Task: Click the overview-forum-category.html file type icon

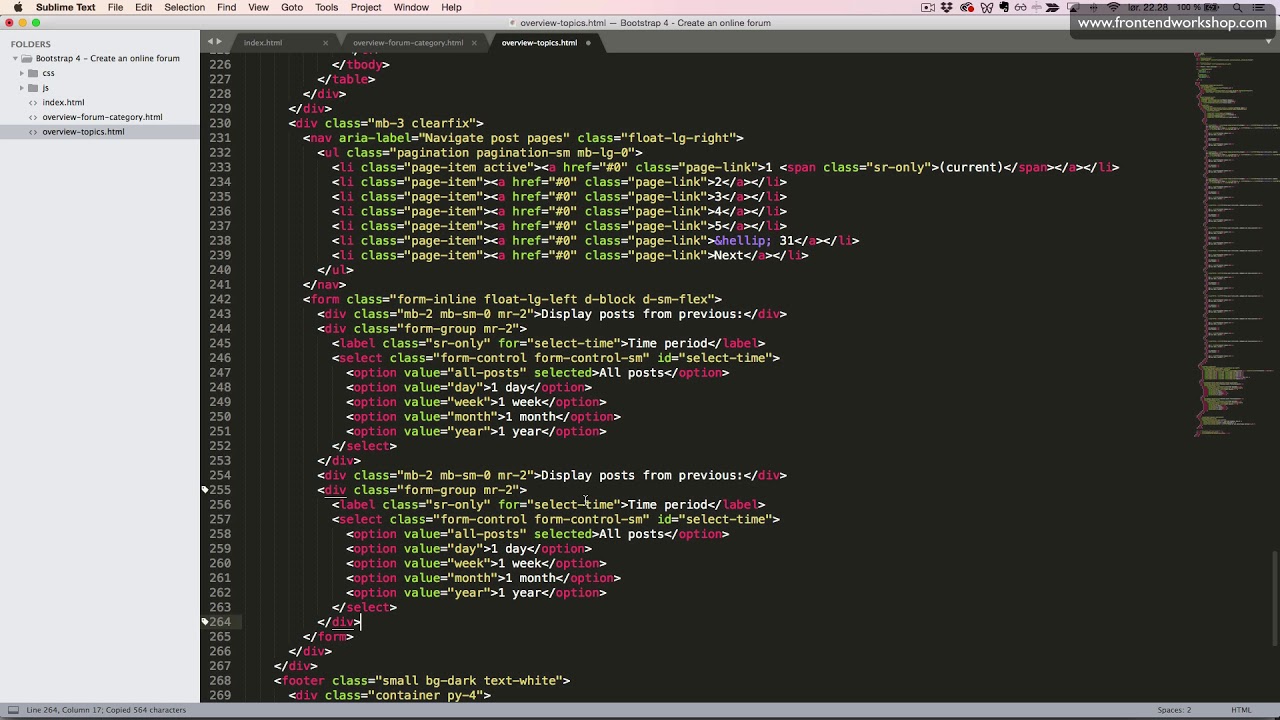Action: coord(33,117)
